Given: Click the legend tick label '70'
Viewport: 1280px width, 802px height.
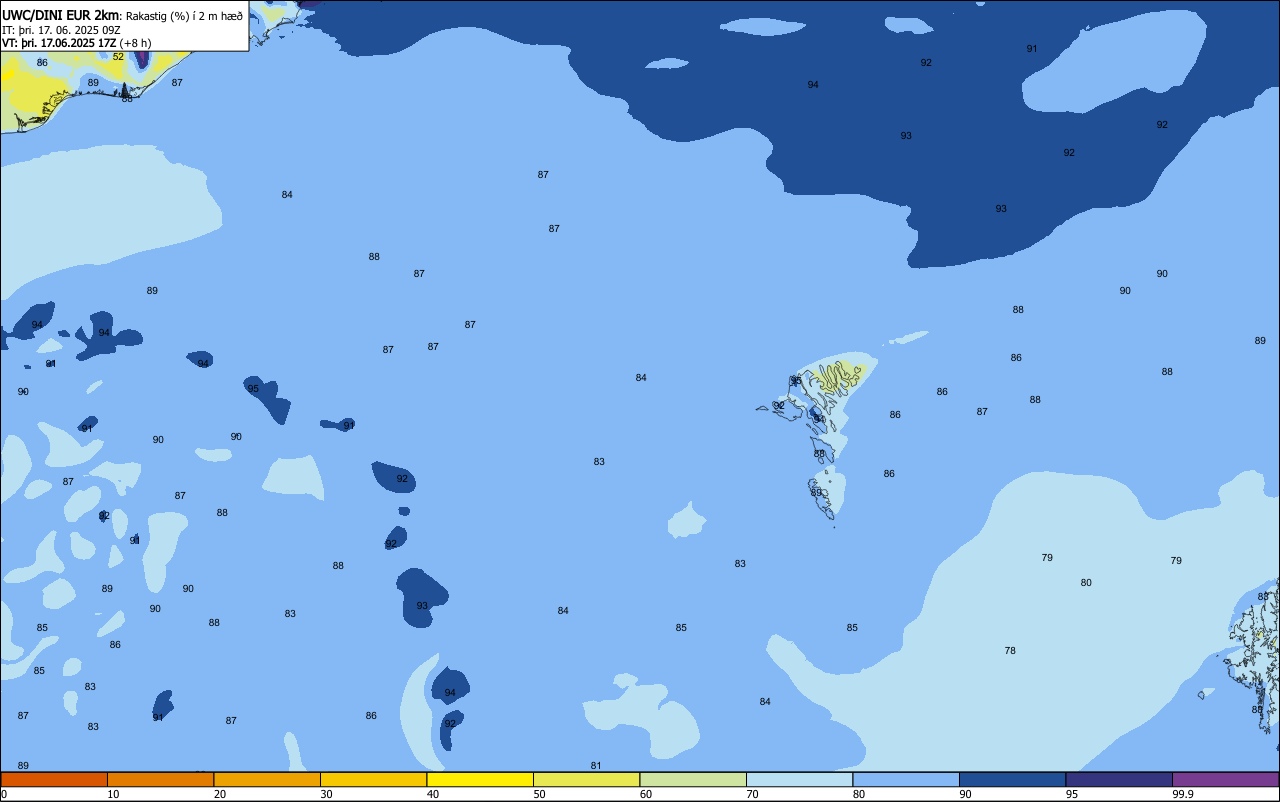Looking at the screenshot, I should click(752, 794).
